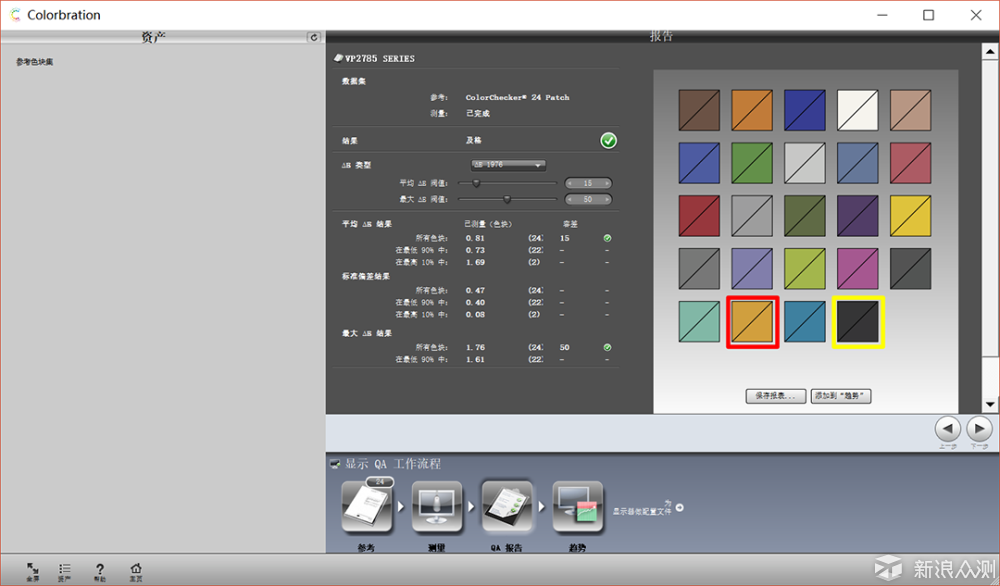Maximize the Colorbration window
Image resolution: width=1000 pixels, height=586 pixels.
coord(929,15)
